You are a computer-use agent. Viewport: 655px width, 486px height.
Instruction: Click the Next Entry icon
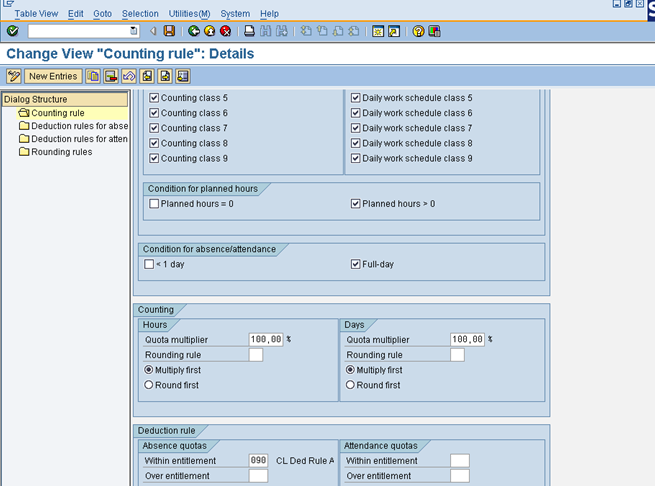[165, 76]
